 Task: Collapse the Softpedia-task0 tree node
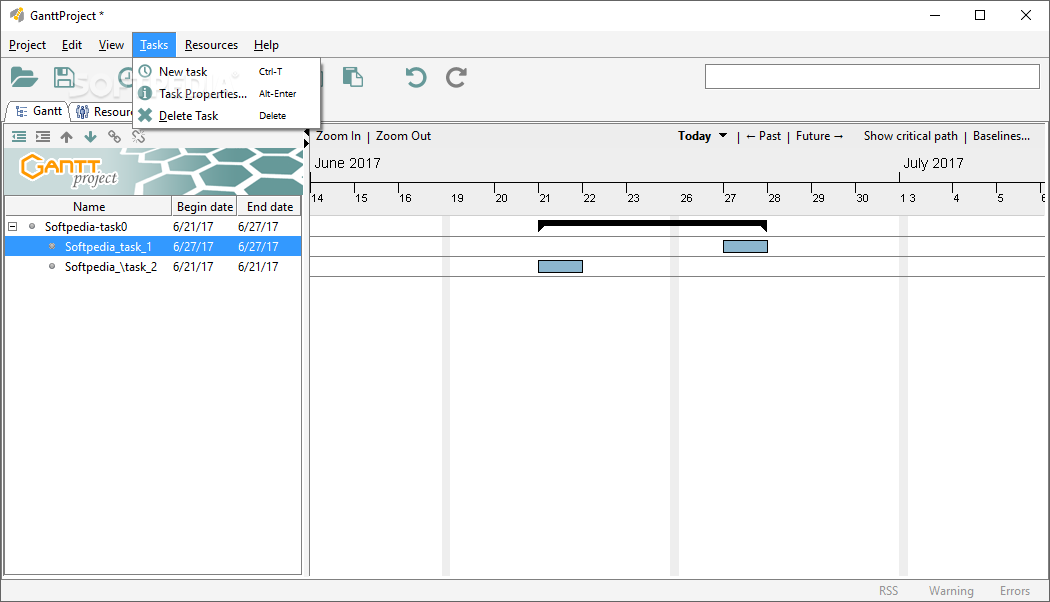[x=12, y=226]
